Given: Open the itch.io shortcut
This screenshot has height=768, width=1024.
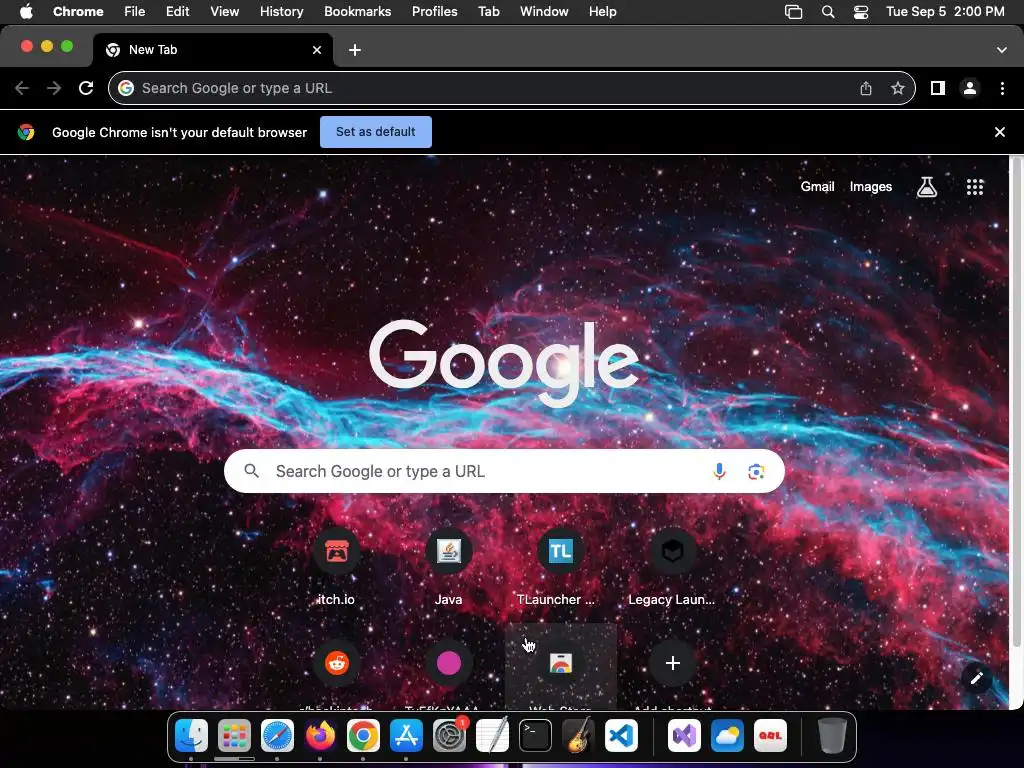Looking at the screenshot, I should 336,568.
